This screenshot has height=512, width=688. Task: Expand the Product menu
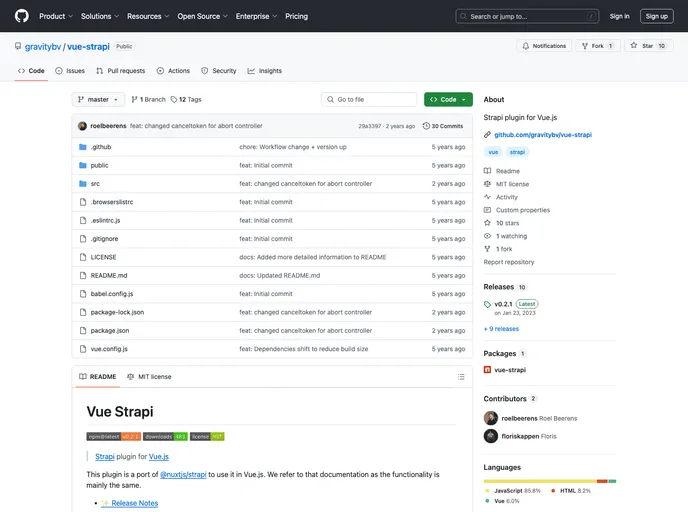click(x=56, y=16)
